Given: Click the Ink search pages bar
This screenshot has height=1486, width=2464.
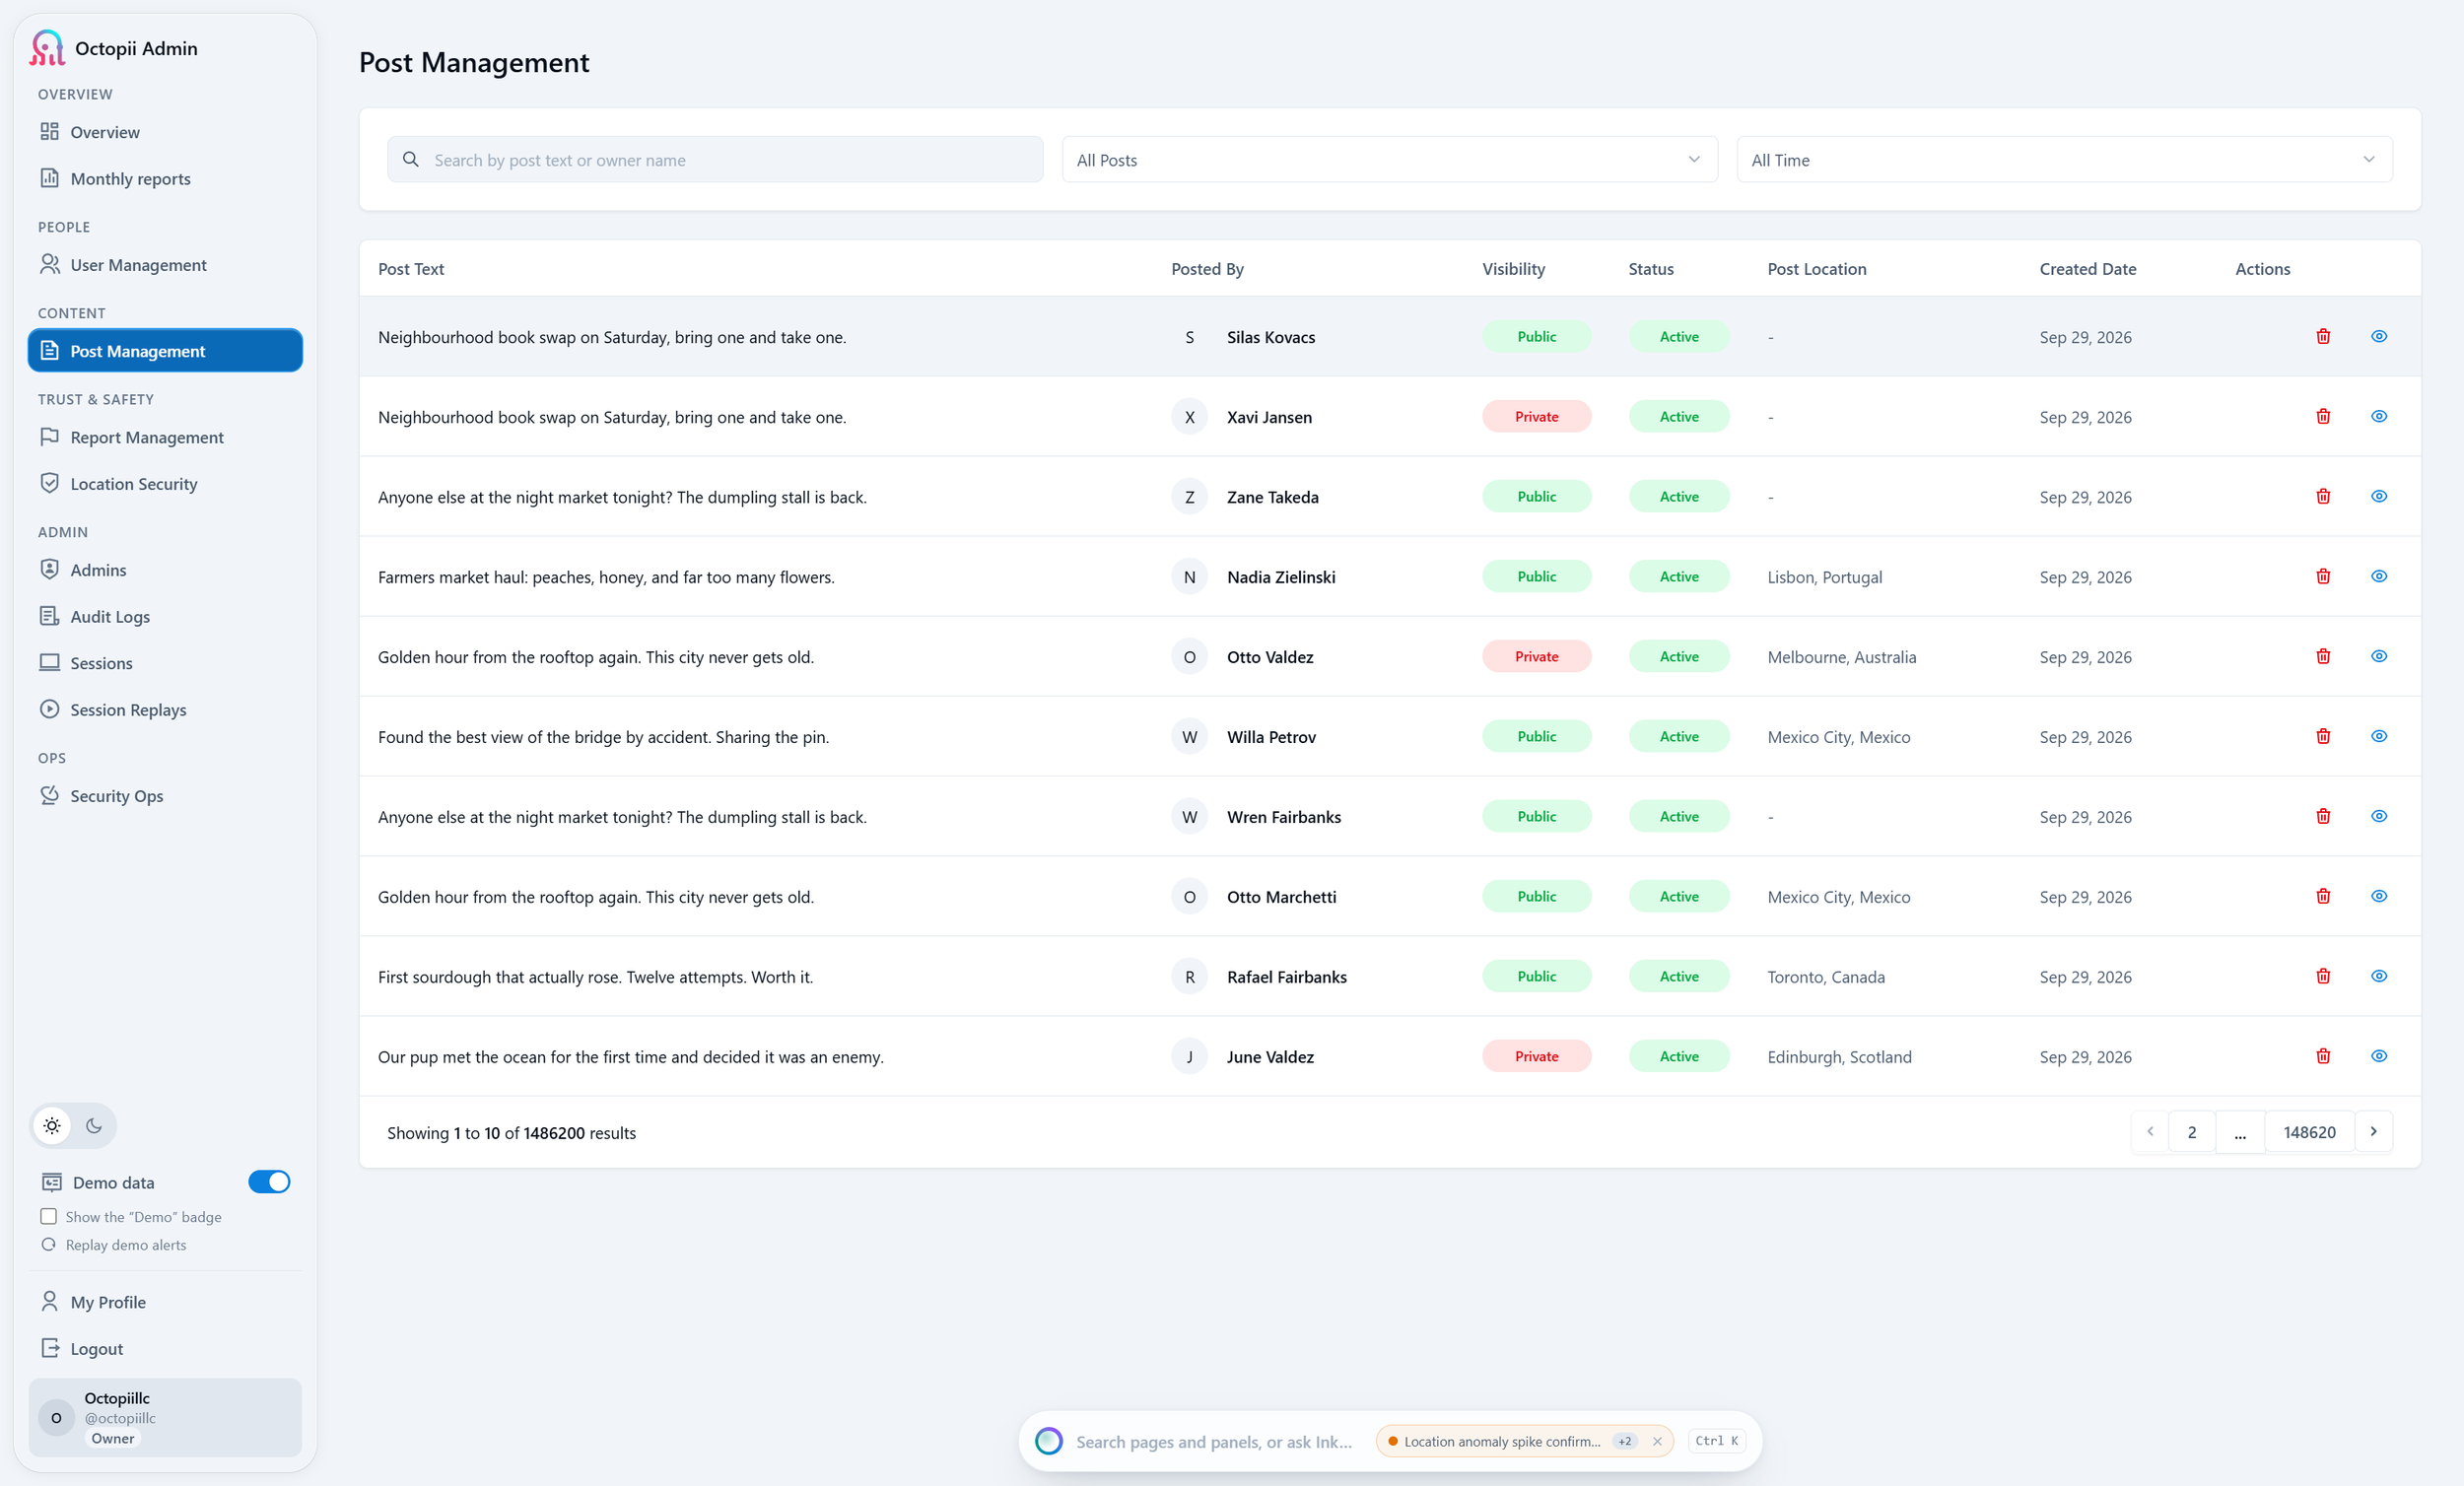Looking at the screenshot, I should pyautogui.click(x=1213, y=1441).
